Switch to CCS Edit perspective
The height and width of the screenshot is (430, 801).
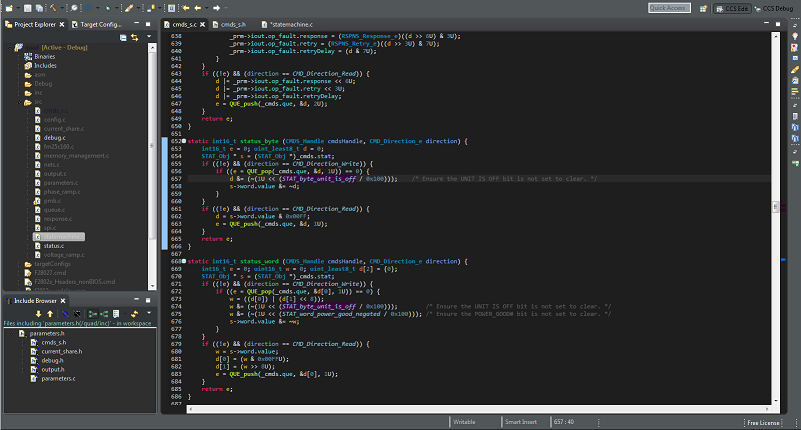coord(732,8)
